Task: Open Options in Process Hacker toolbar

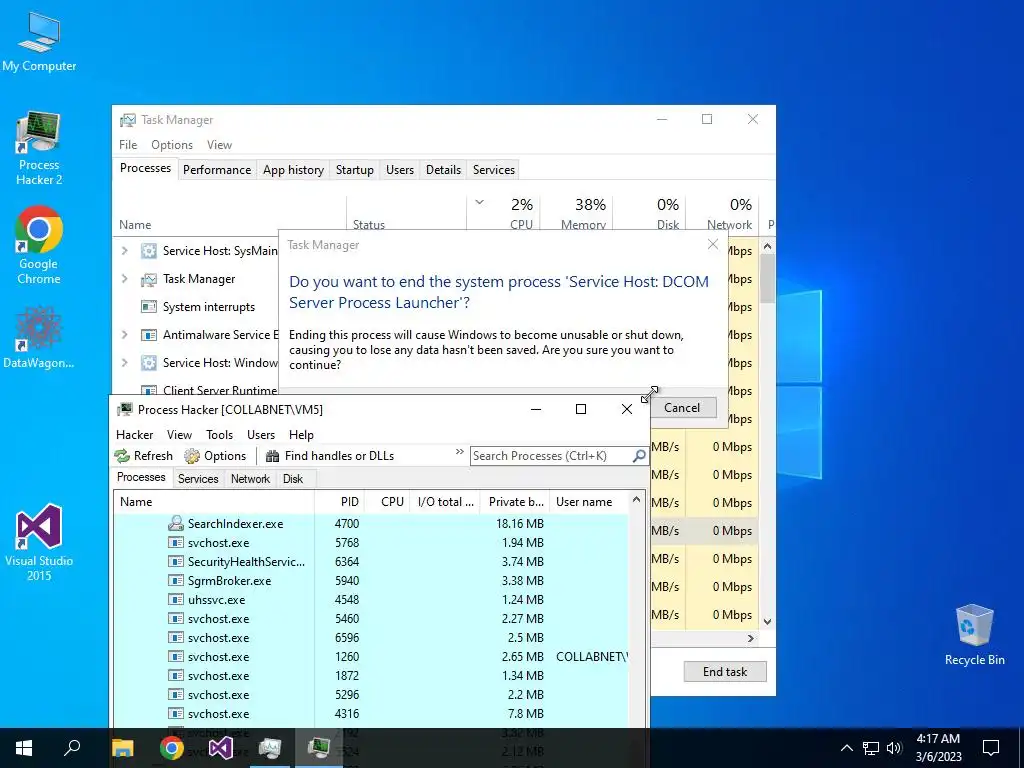Action: [x=216, y=456]
